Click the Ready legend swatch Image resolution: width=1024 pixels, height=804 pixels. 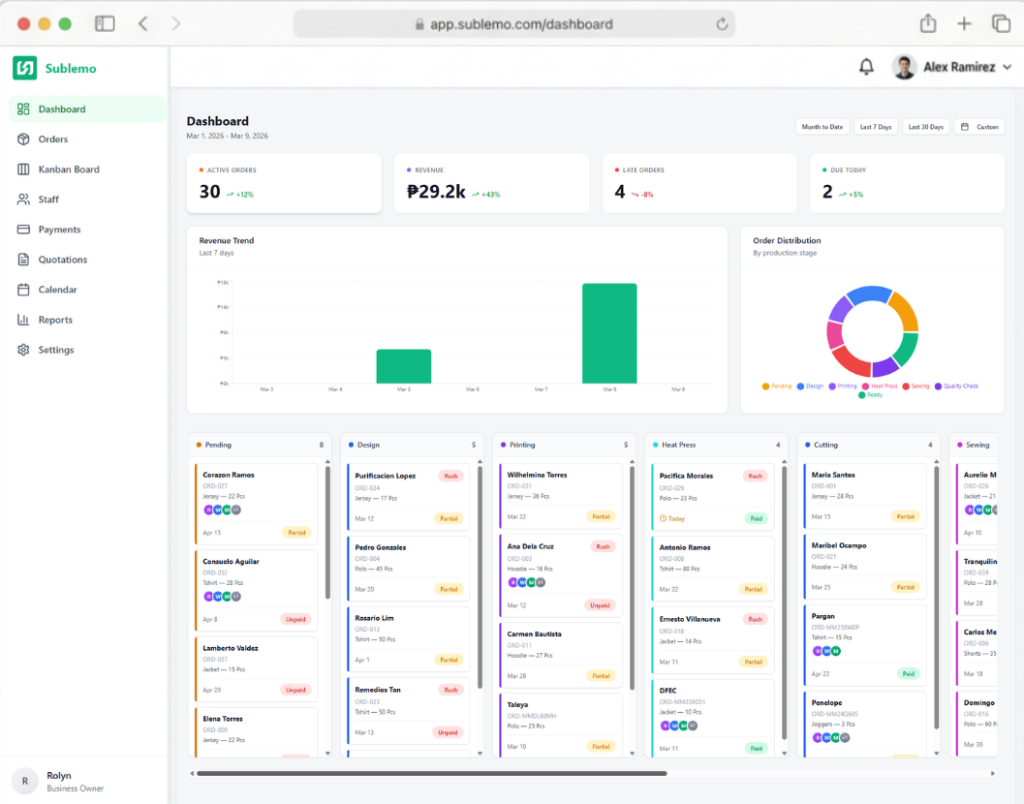[x=862, y=394]
